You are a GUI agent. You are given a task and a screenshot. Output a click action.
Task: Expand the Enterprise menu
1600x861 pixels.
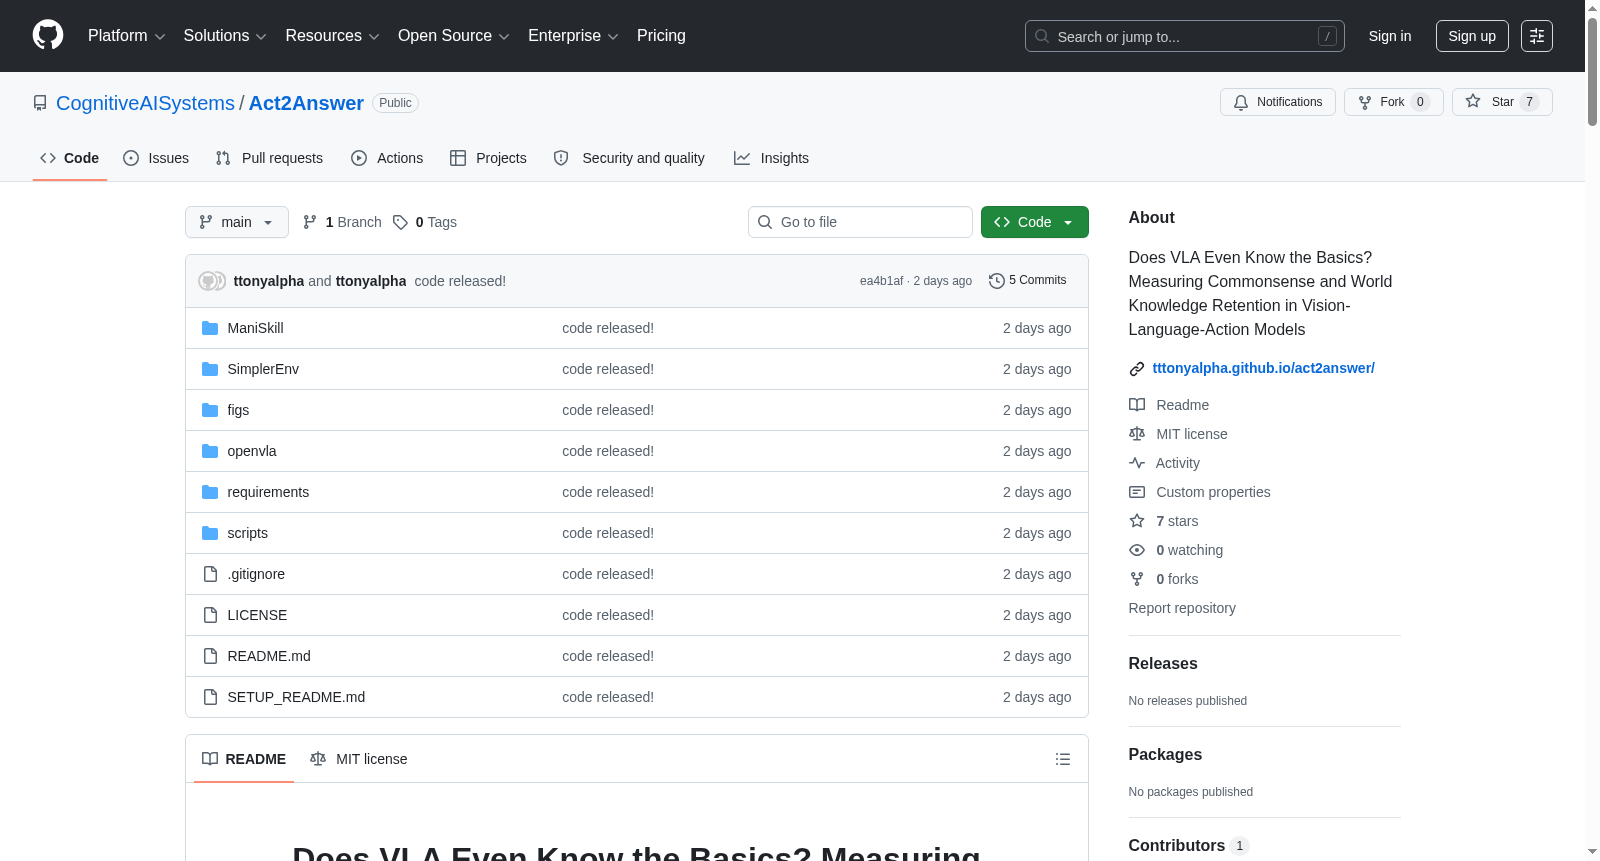[573, 36]
